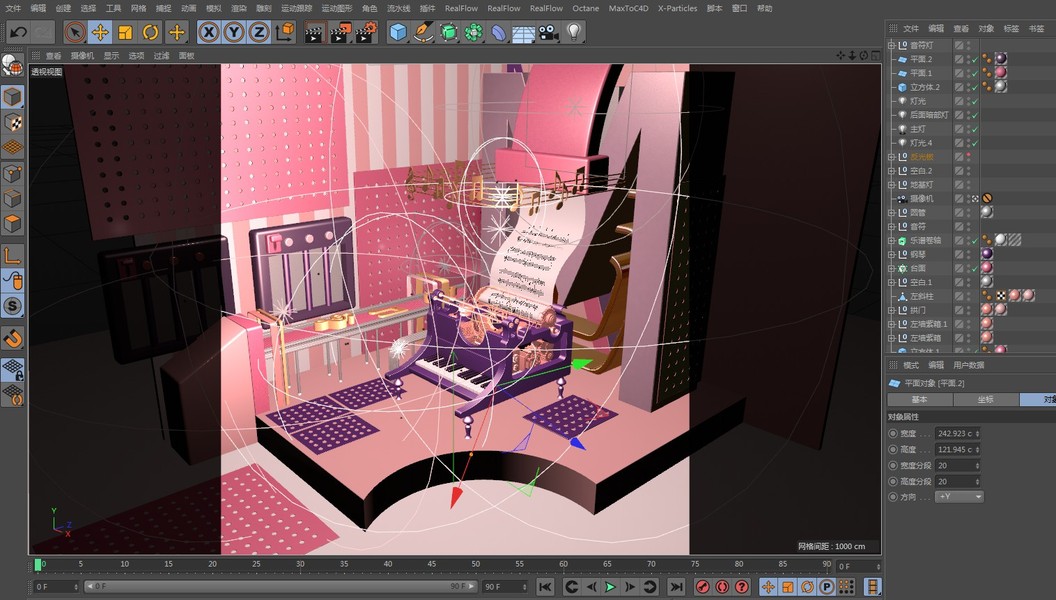Screen dimensions: 1056x600
Task: Activate the Move tool in top toolbar
Action: (100, 32)
